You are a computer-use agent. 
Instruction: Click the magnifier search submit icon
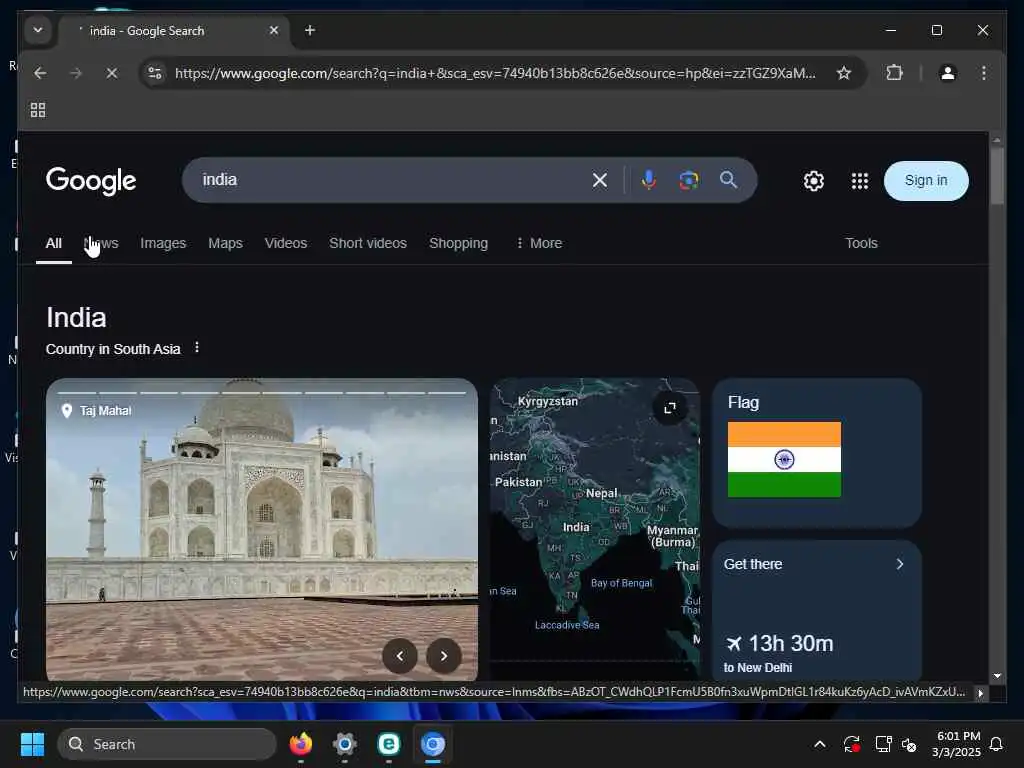[x=728, y=180]
